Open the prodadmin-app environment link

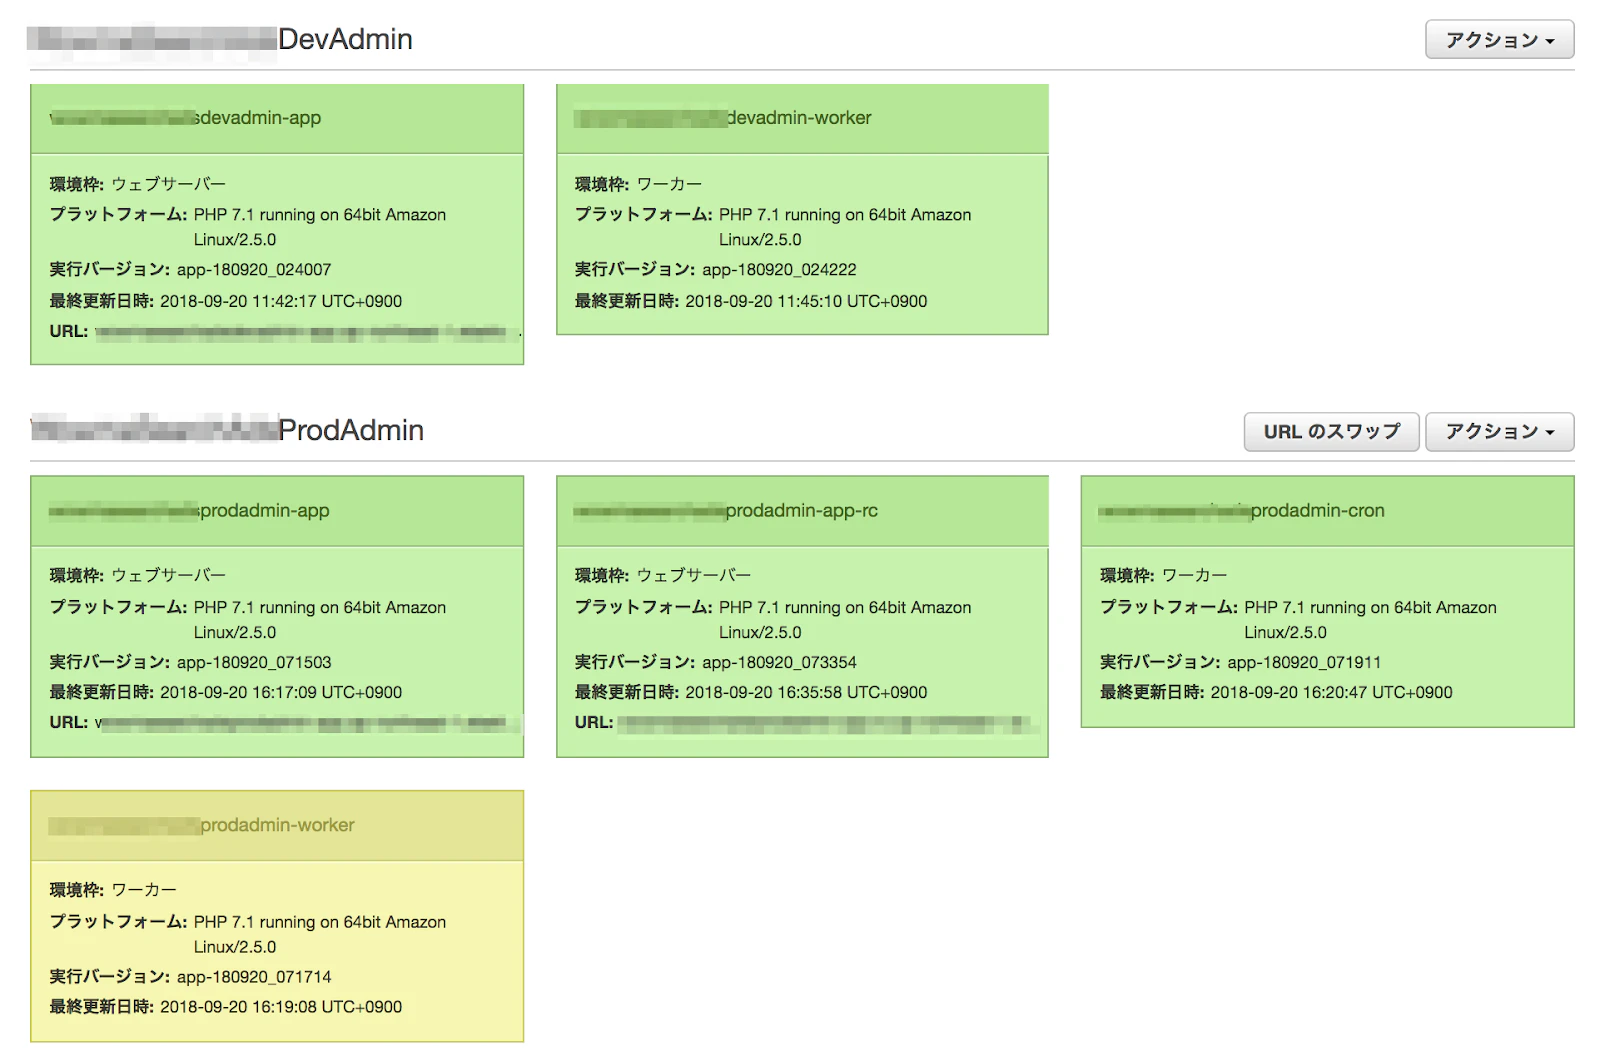point(190,510)
